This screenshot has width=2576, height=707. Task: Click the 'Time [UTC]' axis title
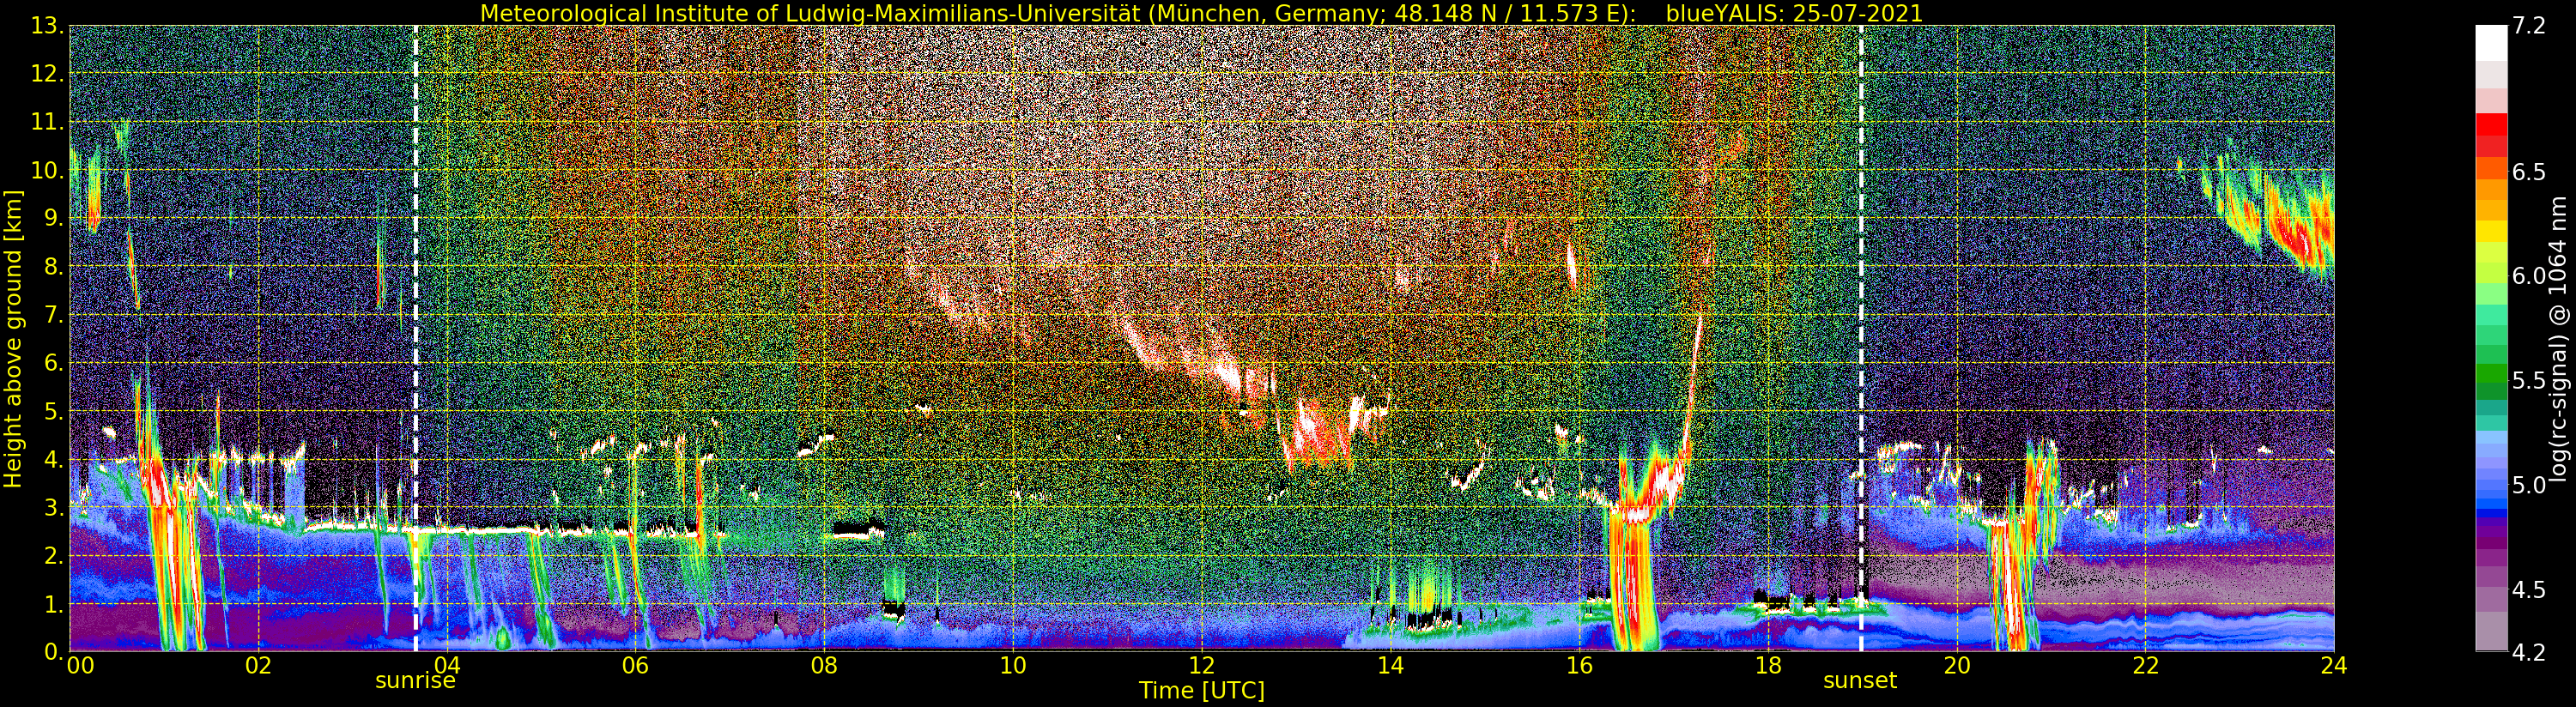[1202, 691]
